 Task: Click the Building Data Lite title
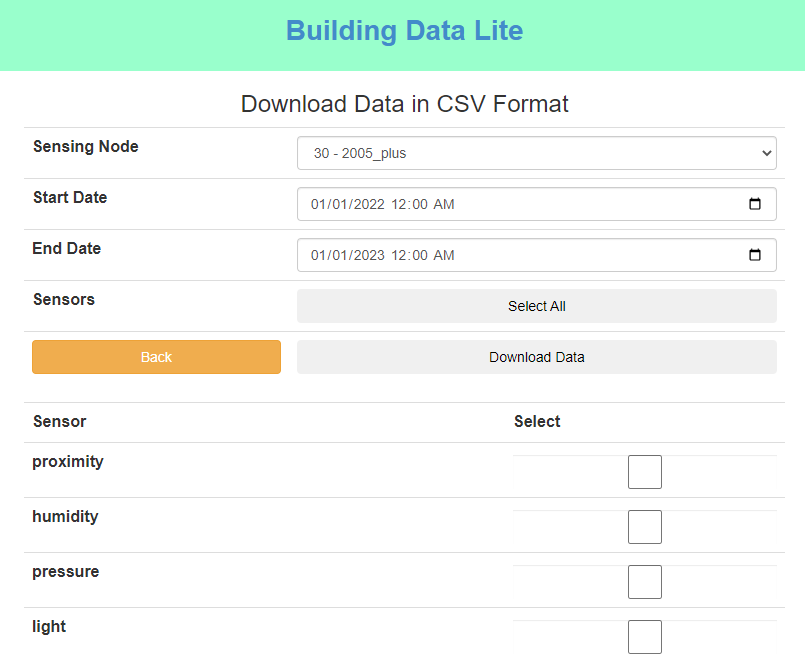(x=404, y=31)
